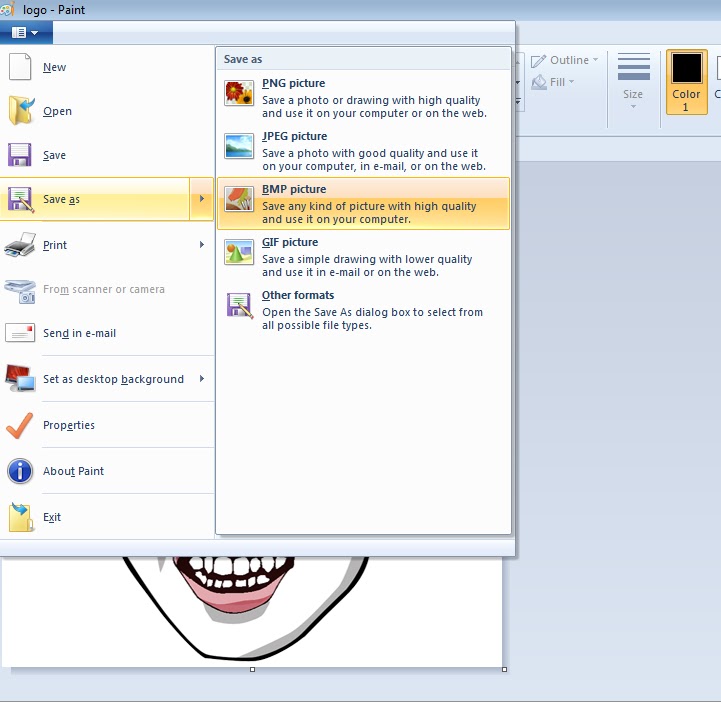Save image as BMP picture
The width and height of the screenshot is (721, 703).
(x=363, y=203)
